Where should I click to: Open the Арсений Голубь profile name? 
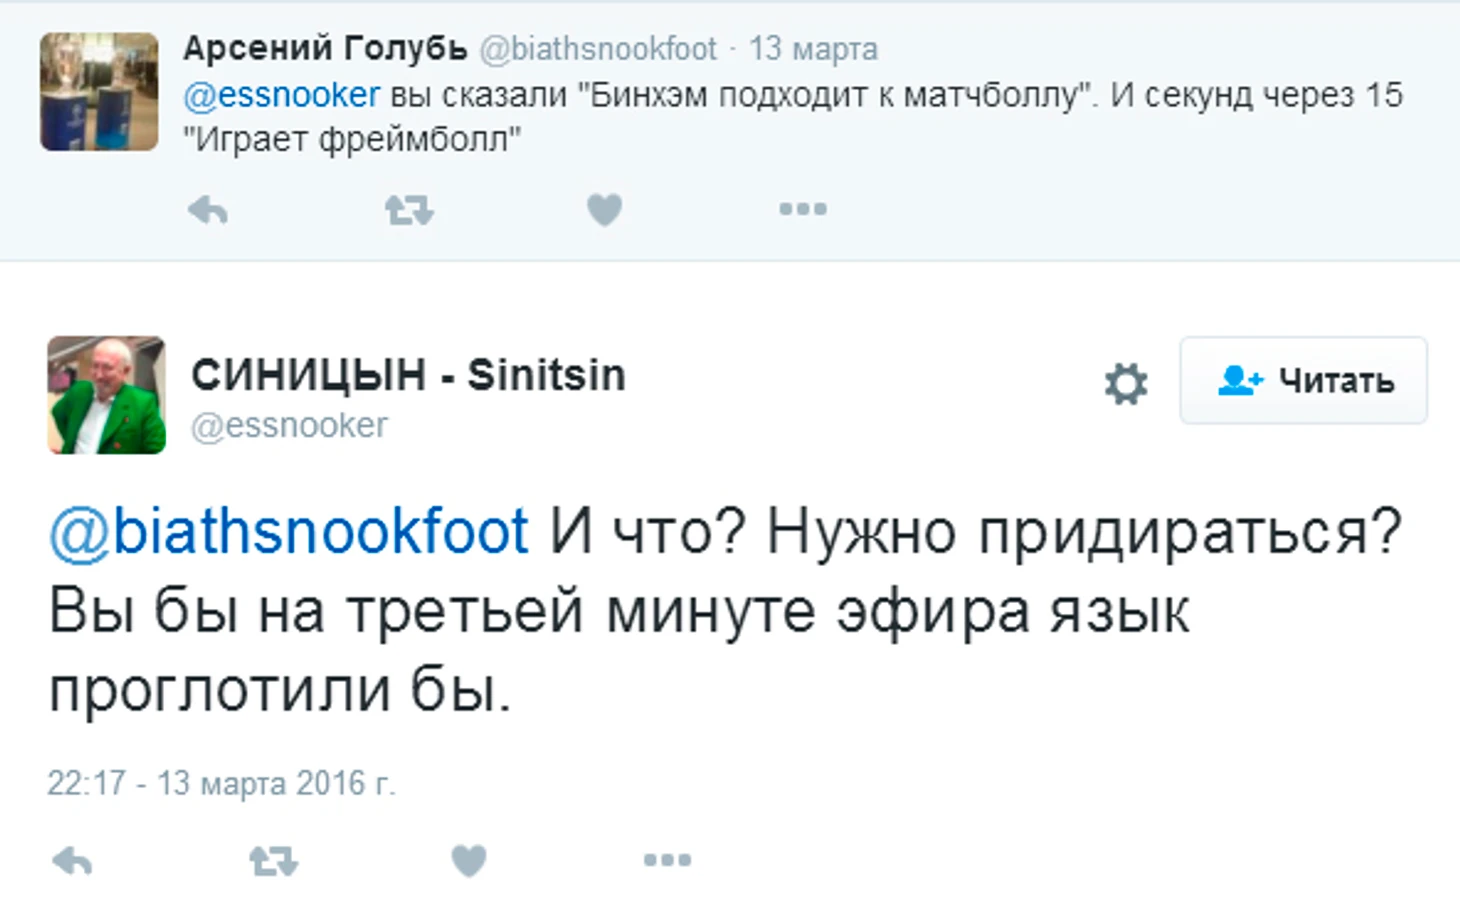click(325, 47)
